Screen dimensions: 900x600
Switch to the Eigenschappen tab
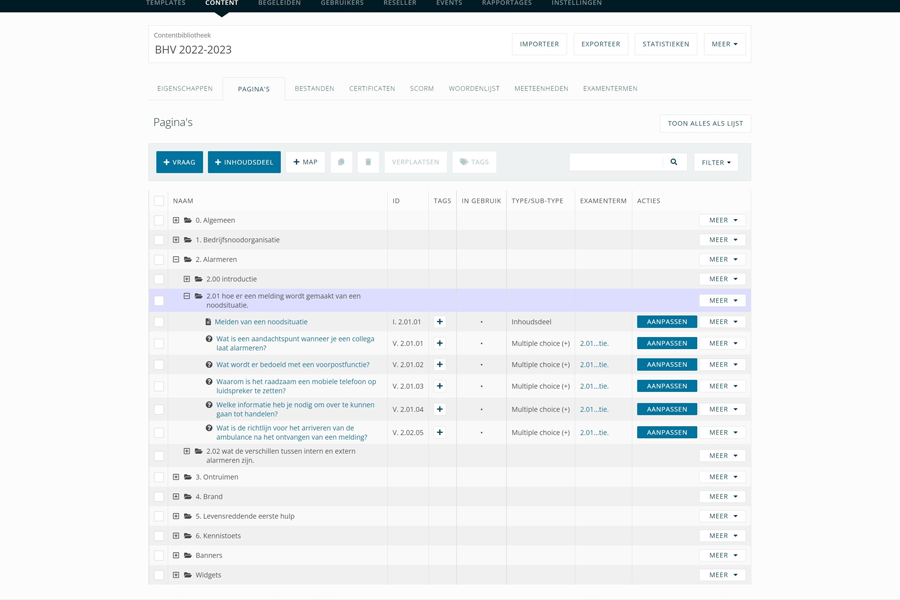[185, 88]
